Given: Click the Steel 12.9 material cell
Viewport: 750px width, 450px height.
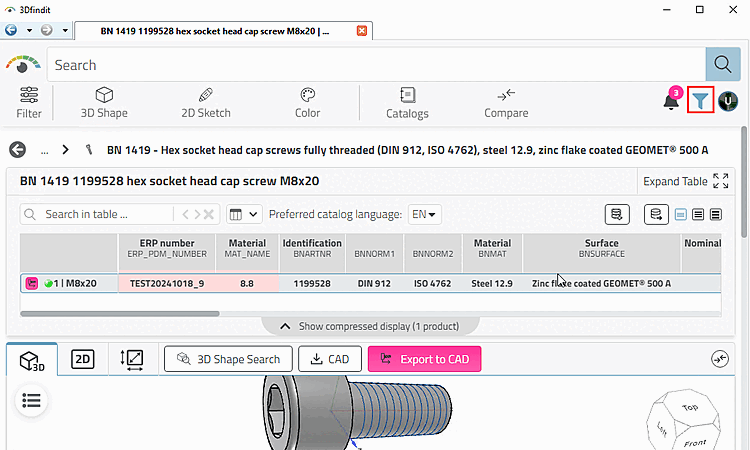Looking at the screenshot, I should (492, 284).
